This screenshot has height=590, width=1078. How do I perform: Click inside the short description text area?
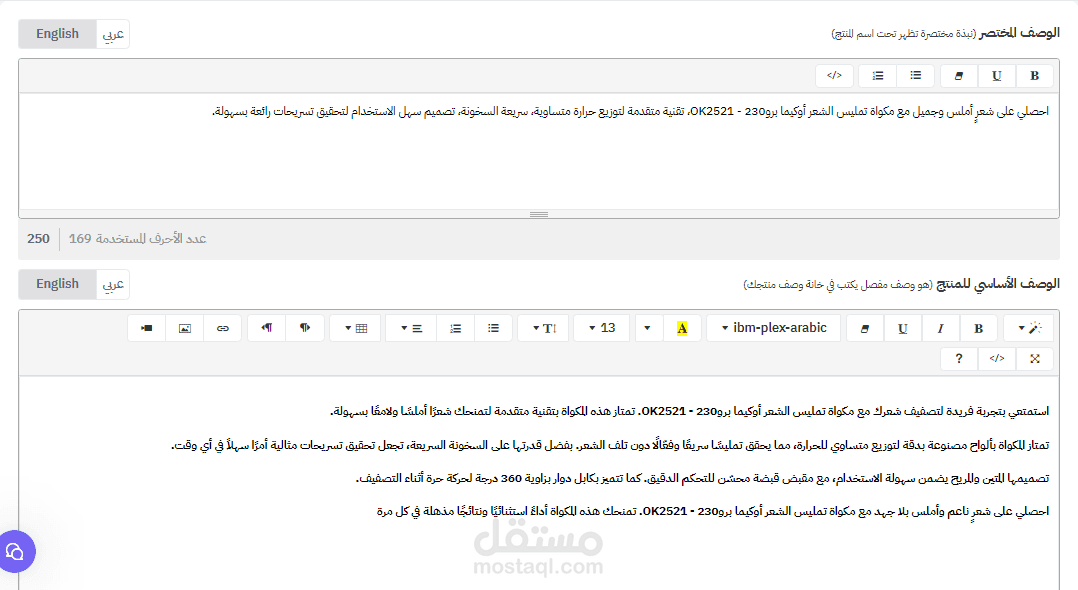[539, 151]
